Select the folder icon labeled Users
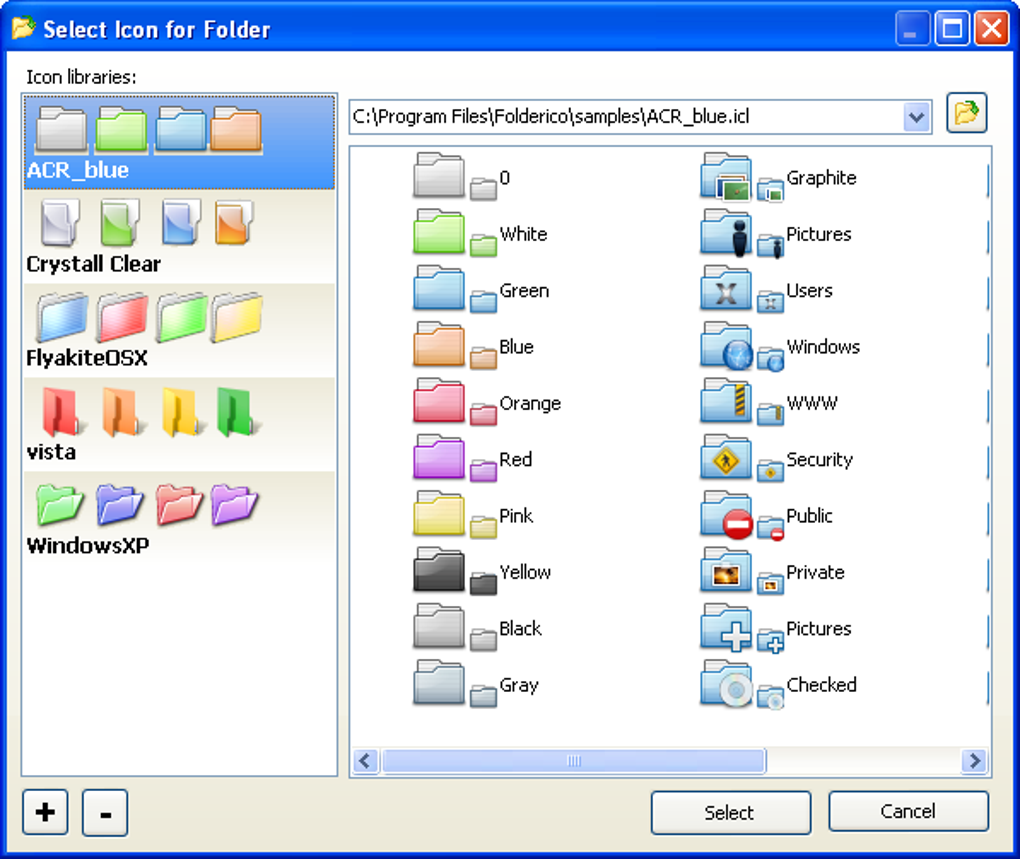 point(766,291)
